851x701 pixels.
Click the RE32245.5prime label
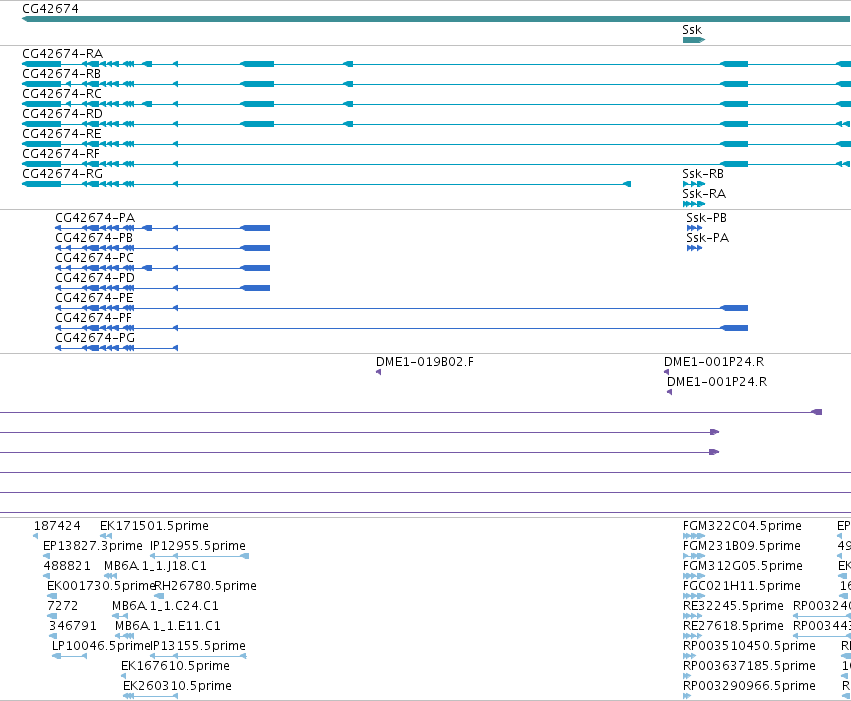(733, 607)
